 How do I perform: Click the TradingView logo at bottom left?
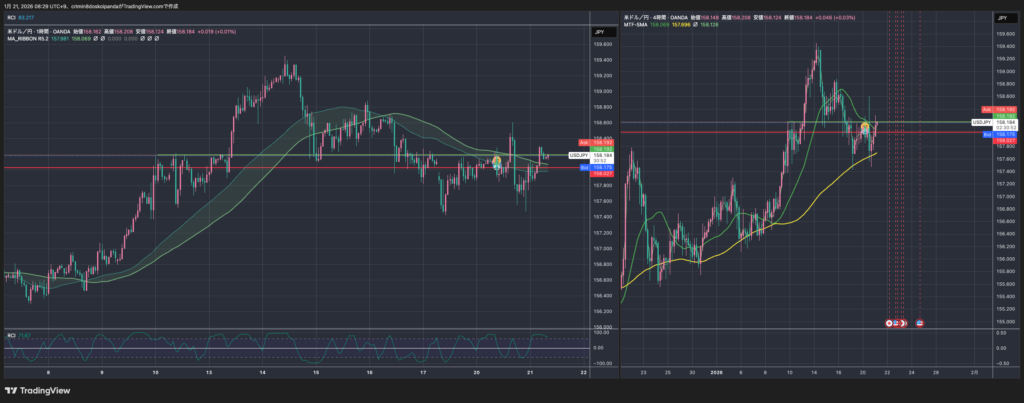pyautogui.click(x=32, y=391)
